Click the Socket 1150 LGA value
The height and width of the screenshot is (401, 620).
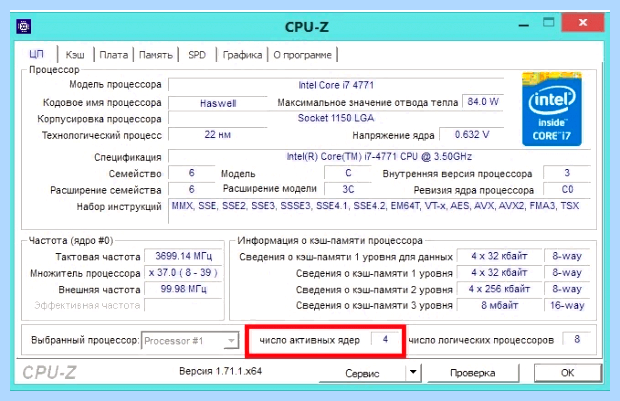(x=336, y=118)
